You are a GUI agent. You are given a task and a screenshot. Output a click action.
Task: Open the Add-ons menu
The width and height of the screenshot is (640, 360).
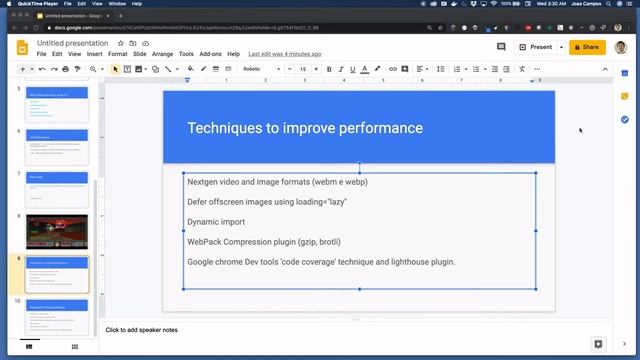[x=210, y=54]
